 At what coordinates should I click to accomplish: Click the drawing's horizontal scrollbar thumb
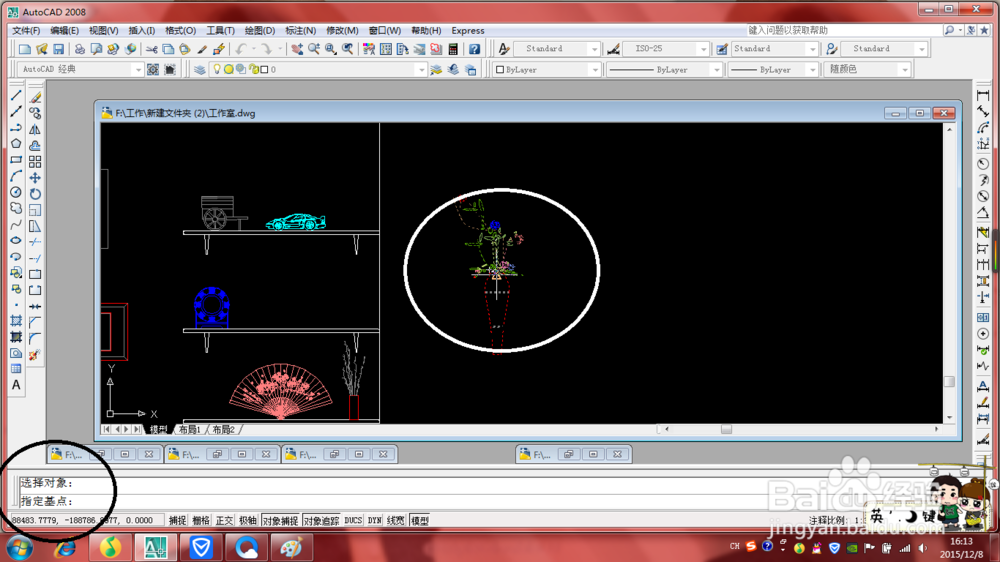pyautogui.click(x=726, y=429)
